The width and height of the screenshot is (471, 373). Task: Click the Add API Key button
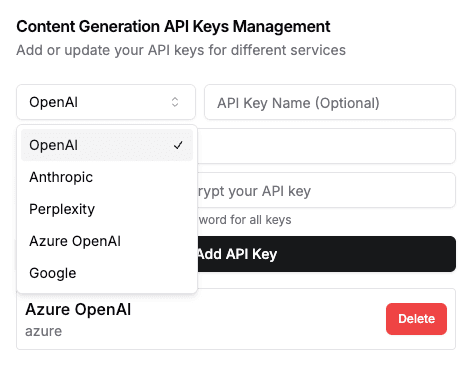pyautogui.click(x=326, y=254)
